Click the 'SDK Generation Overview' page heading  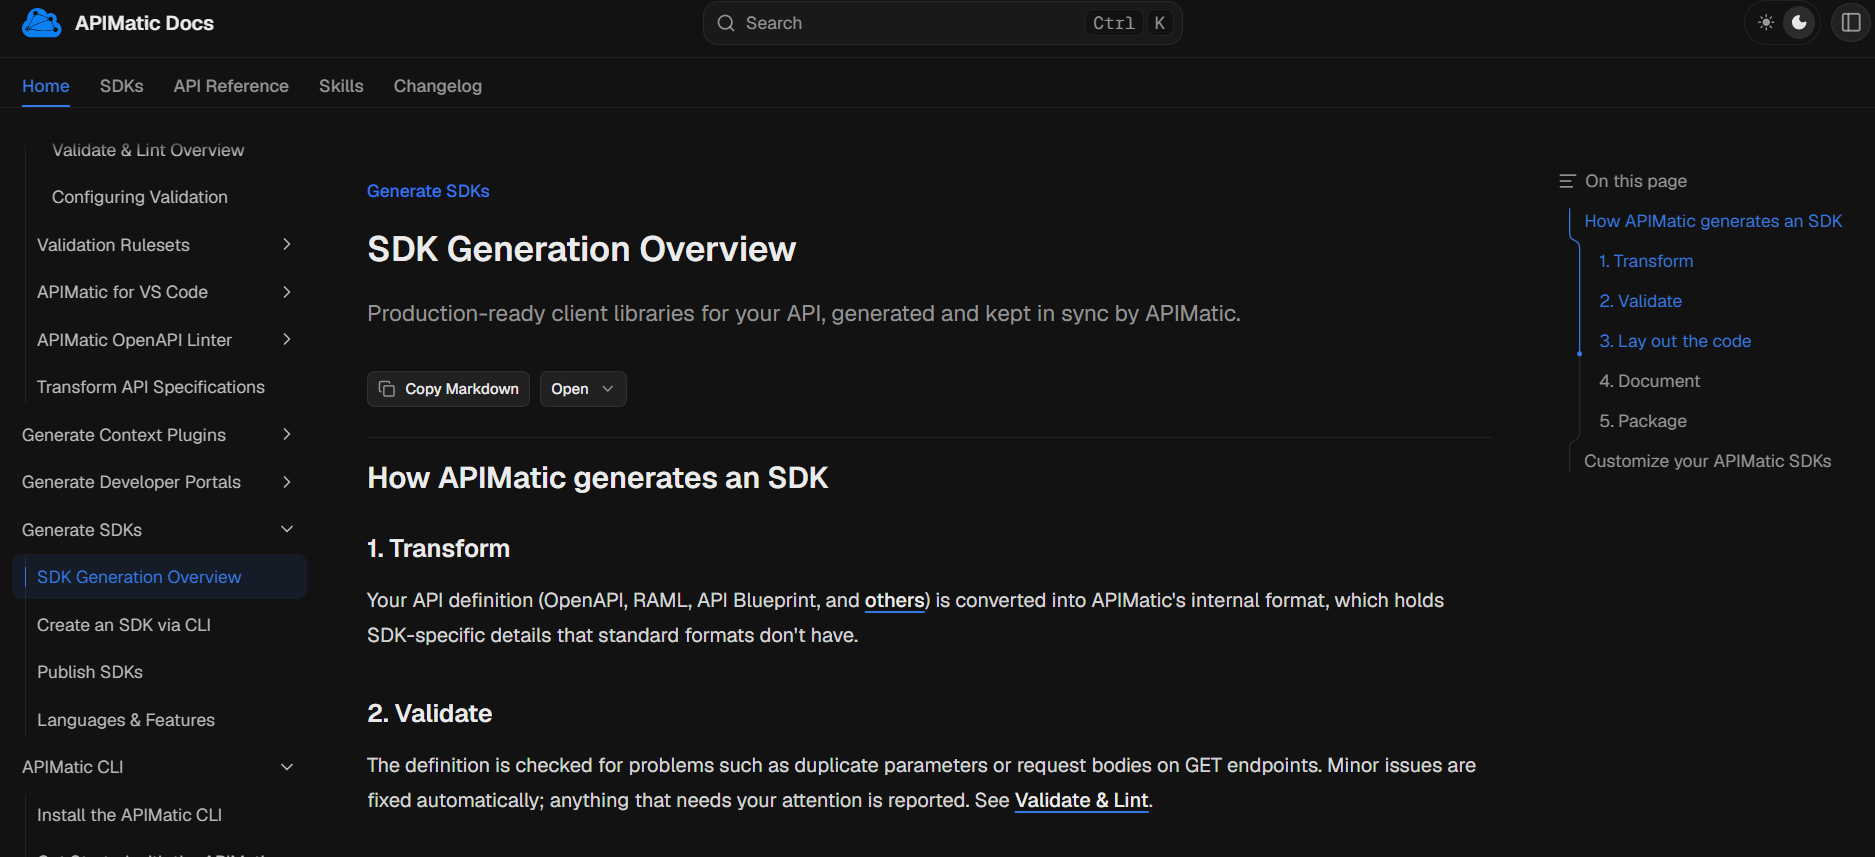click(581, 249)
